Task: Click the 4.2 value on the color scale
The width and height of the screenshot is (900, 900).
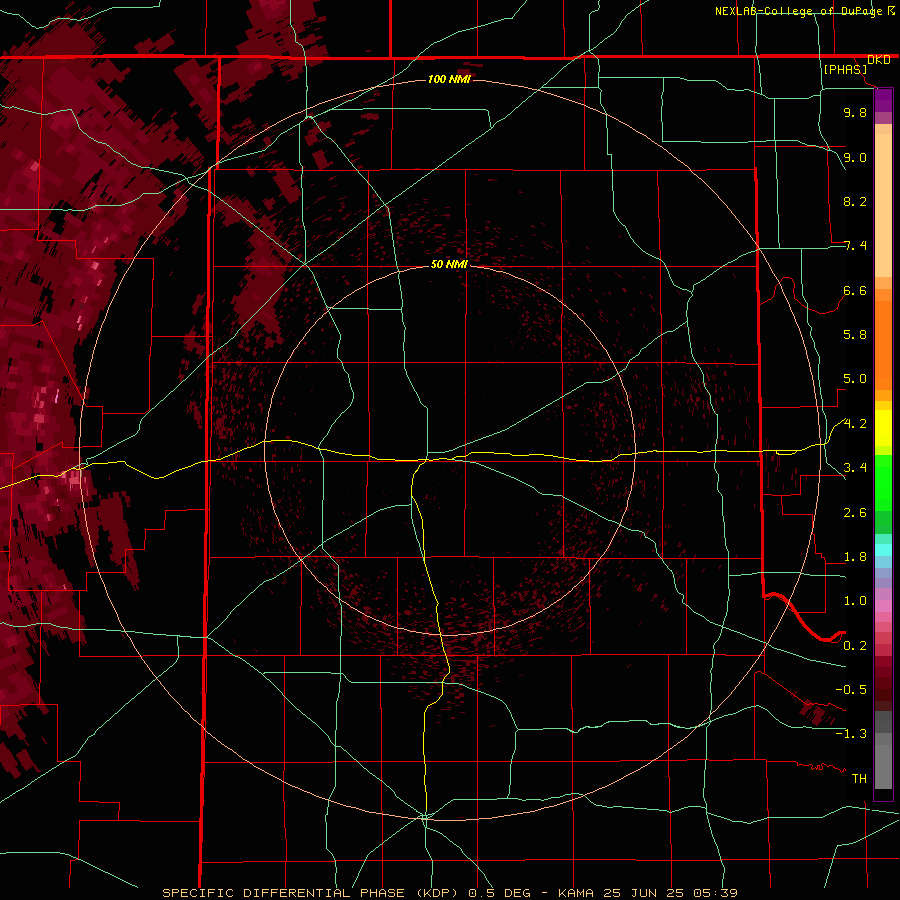Action: click(855, 424)
